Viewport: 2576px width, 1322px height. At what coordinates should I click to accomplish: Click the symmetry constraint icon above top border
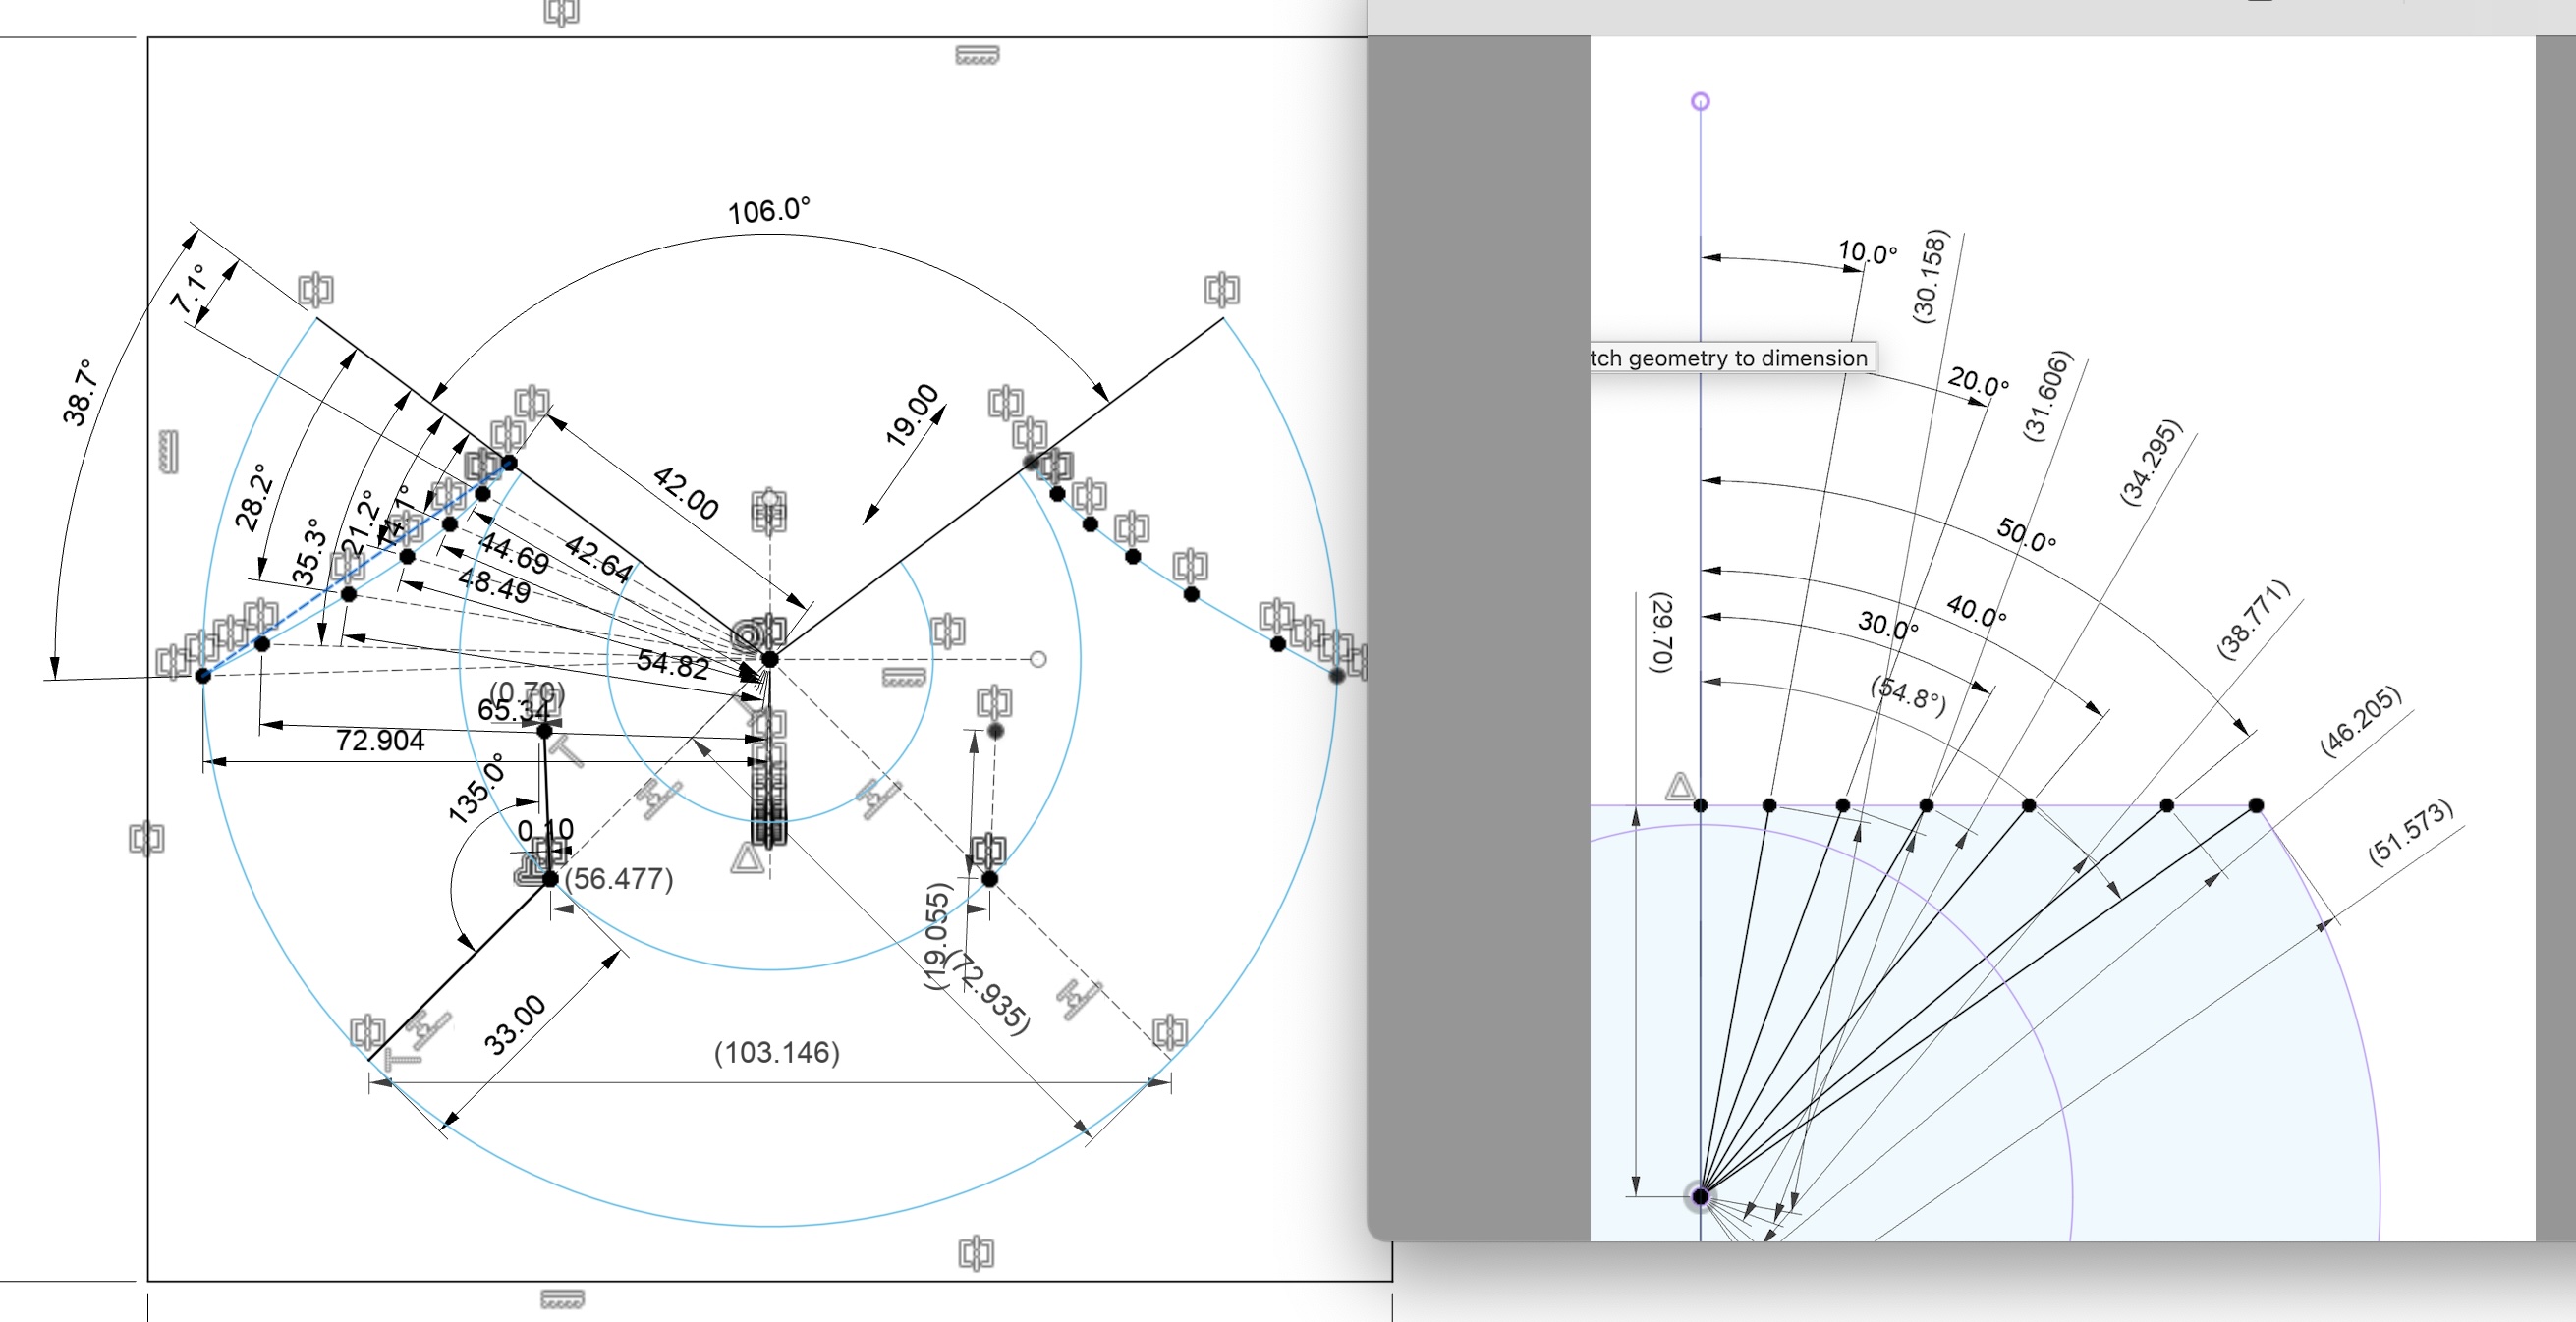561,12
